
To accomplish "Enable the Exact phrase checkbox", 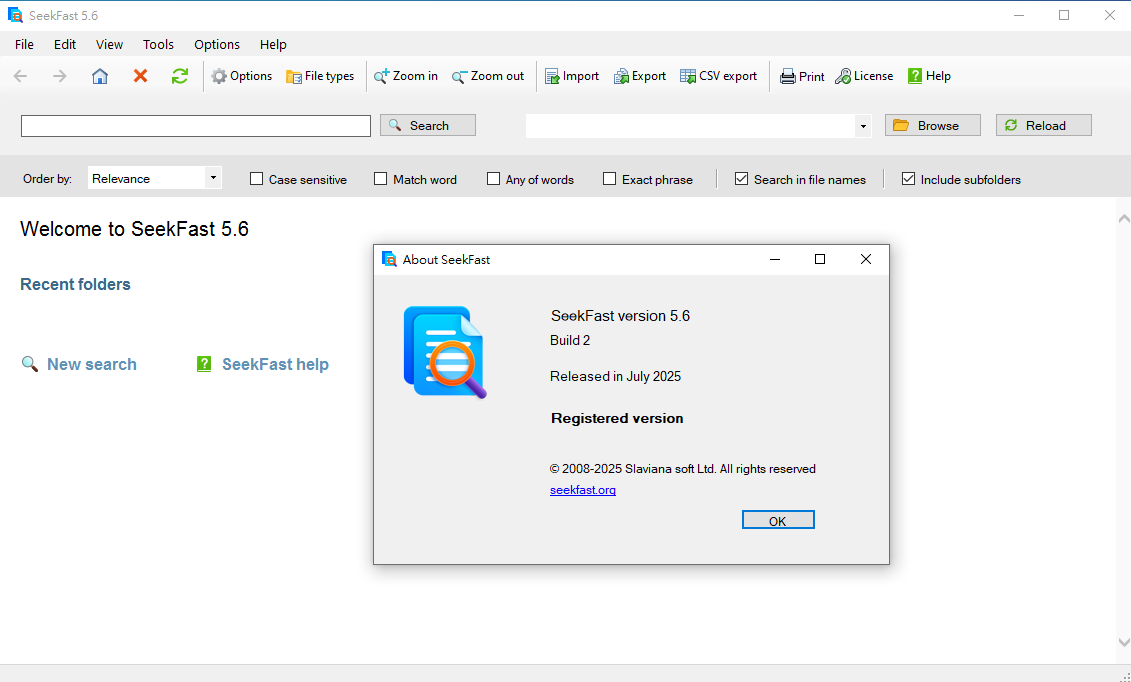I will click(x=609, y=179).
